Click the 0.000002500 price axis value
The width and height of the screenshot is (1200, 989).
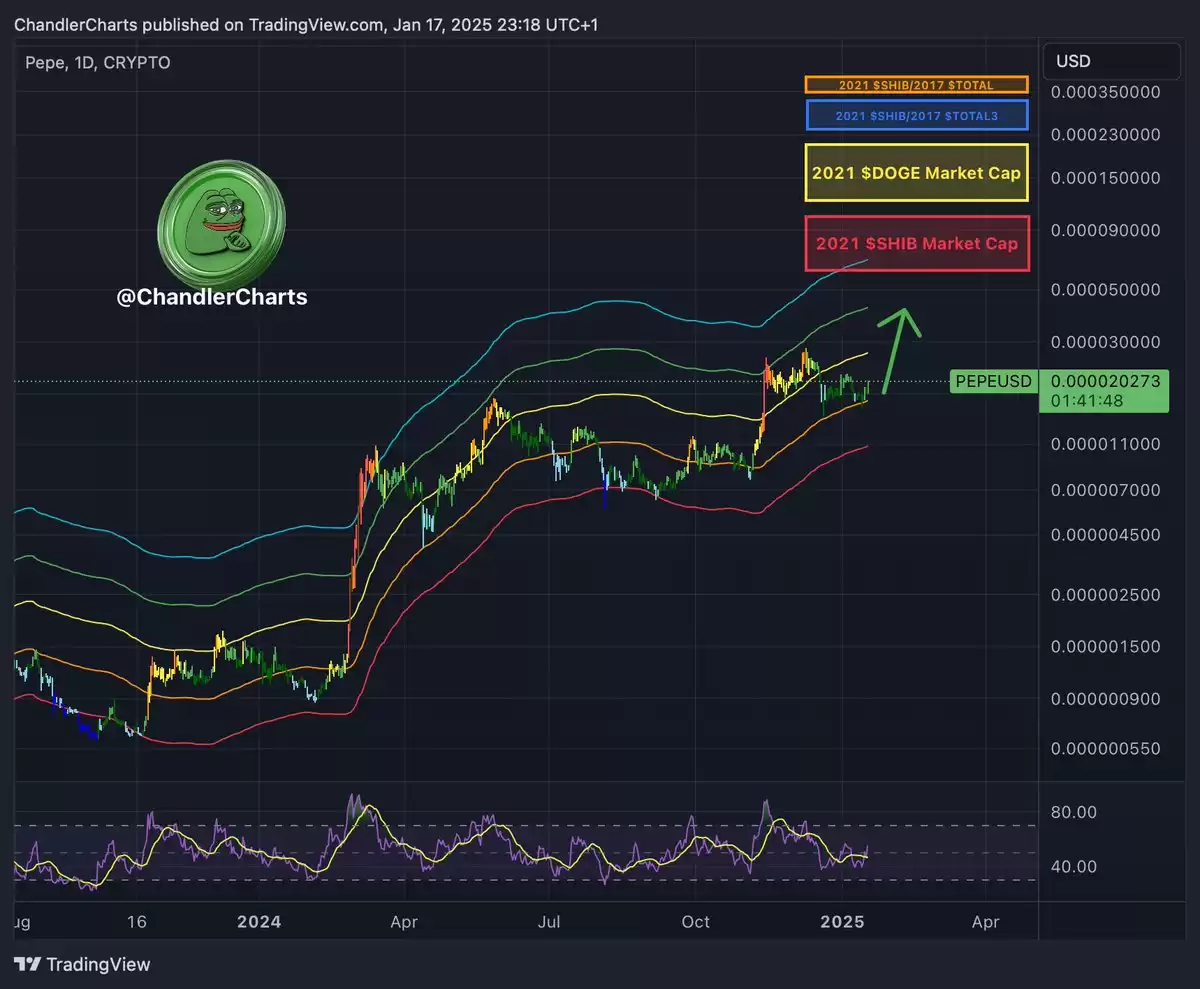point(1105,595)
